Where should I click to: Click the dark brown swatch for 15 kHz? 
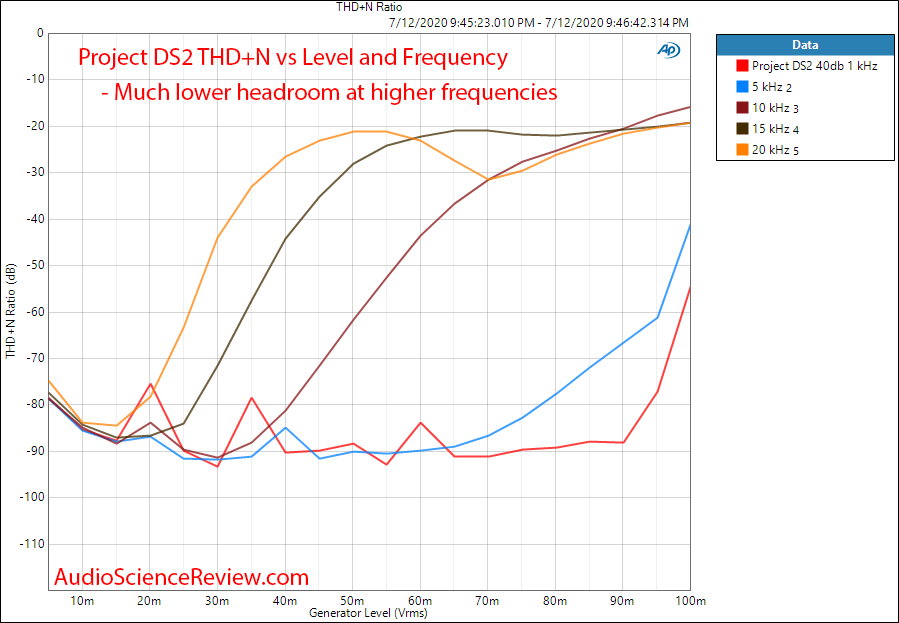pyautogui.click(x=742, y=129)
